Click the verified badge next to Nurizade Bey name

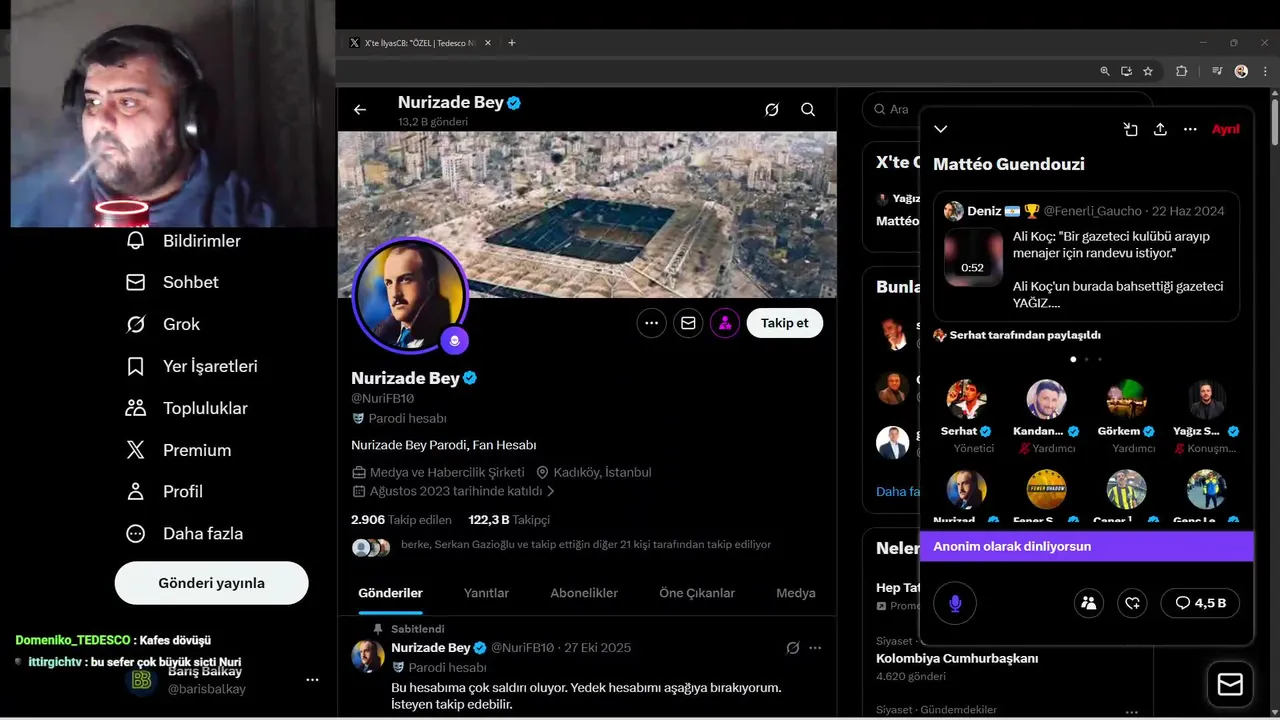point(470,378)
